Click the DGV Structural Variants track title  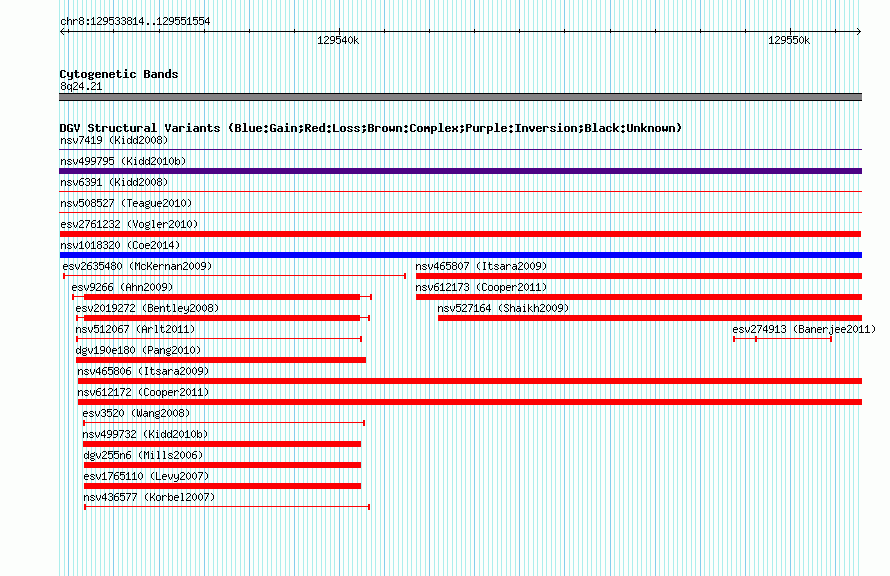click(371, 128)
